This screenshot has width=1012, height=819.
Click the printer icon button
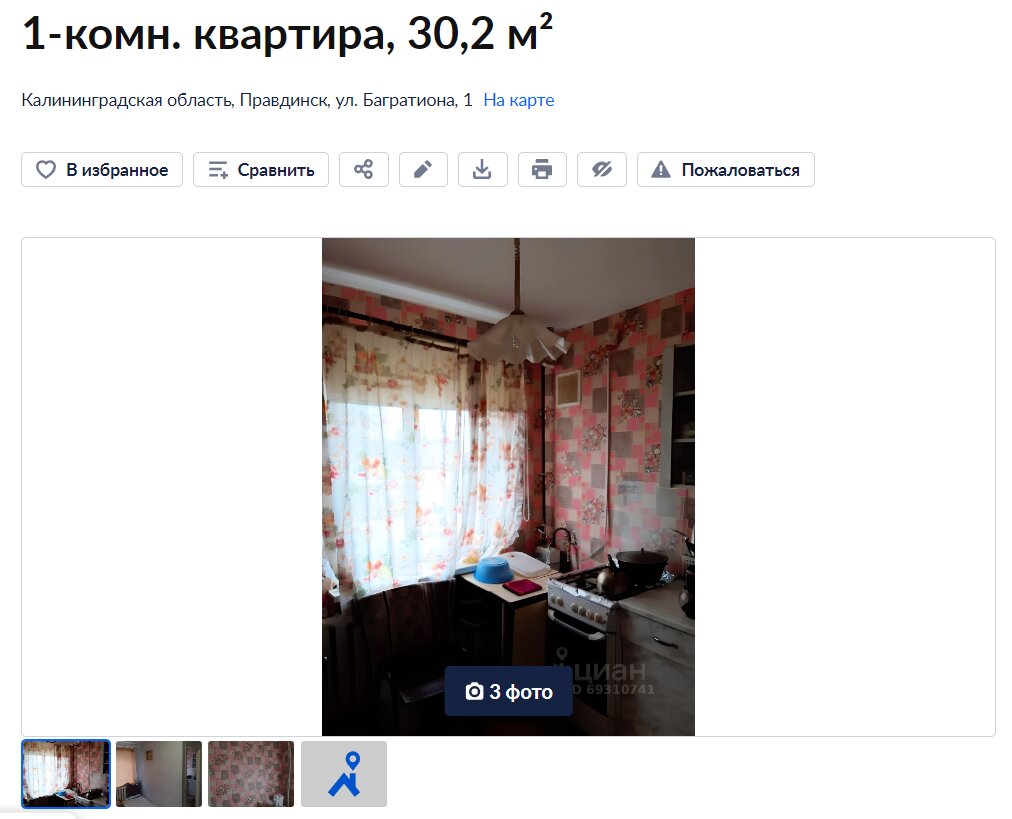tap(542, 170)
